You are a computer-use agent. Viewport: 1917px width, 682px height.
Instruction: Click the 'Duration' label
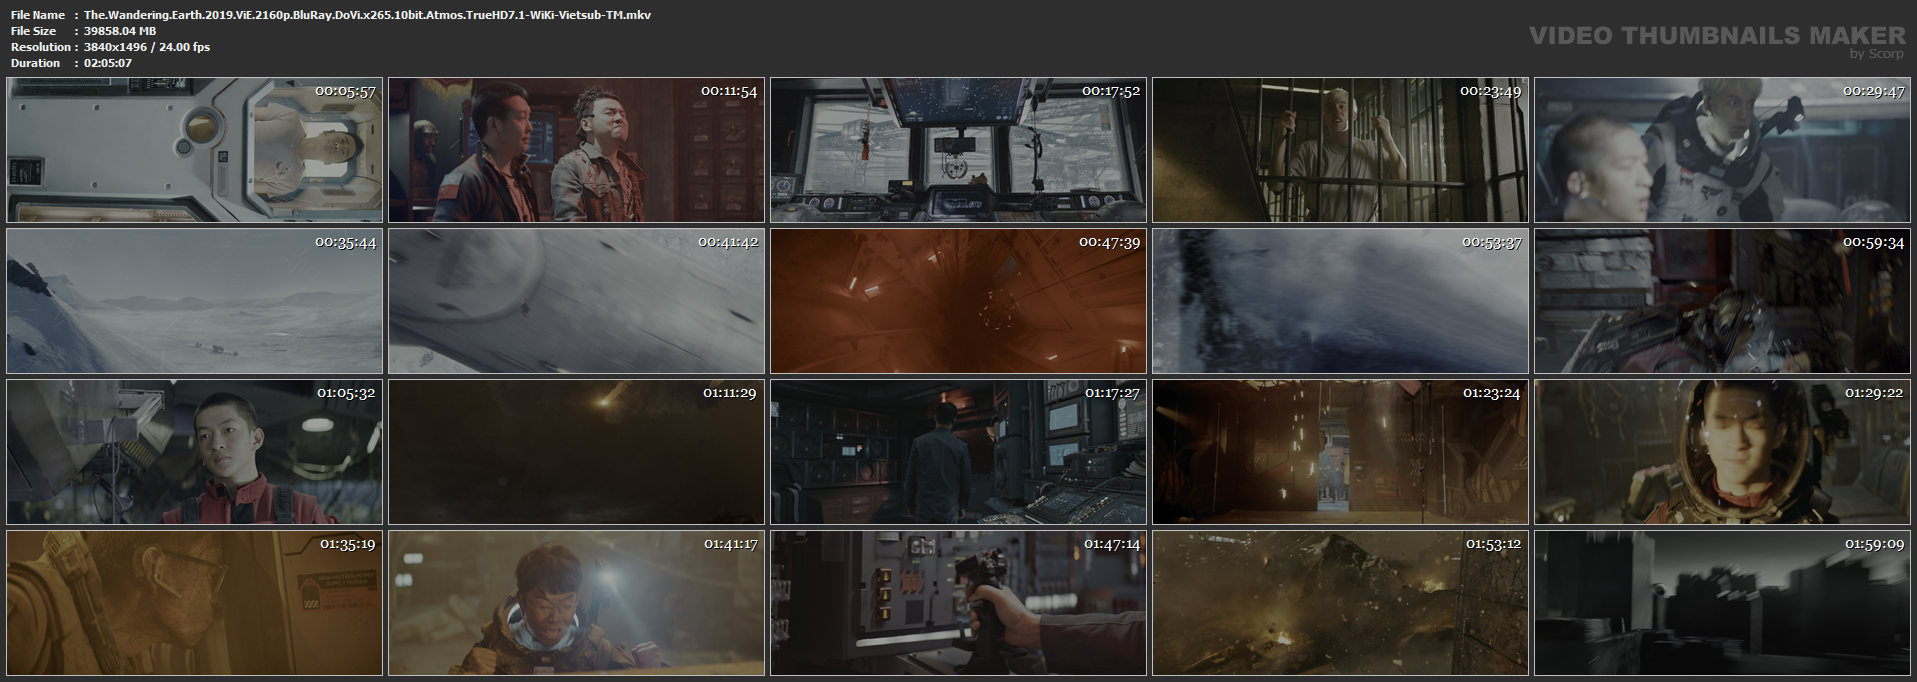tap(36, 63)
